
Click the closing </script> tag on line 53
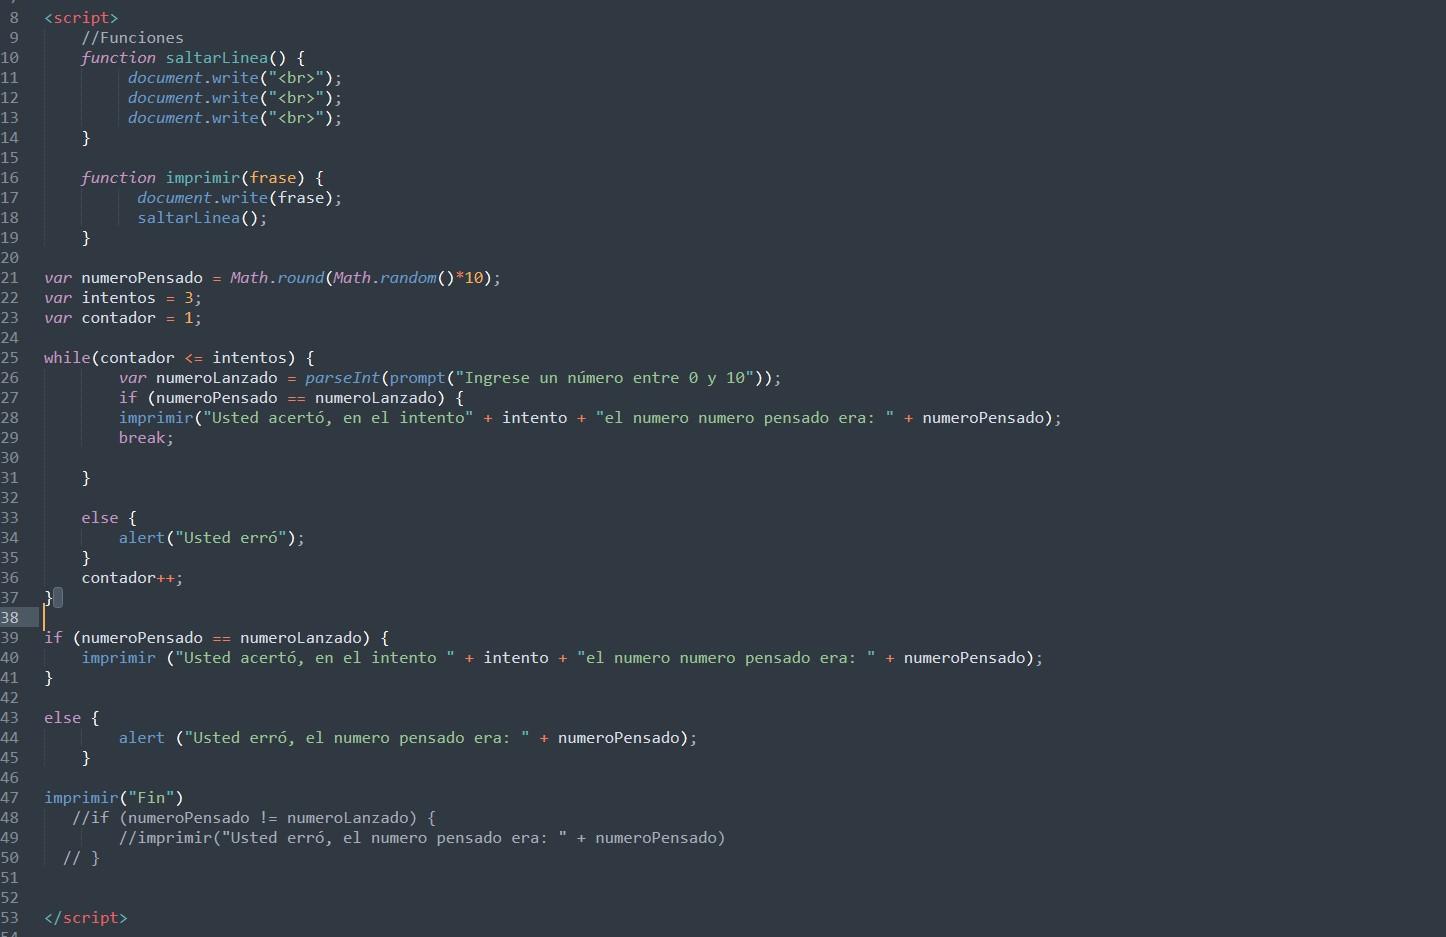coord(86,918)
